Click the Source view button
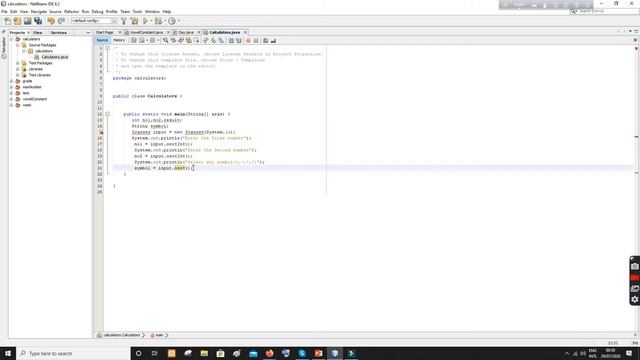 102,40
